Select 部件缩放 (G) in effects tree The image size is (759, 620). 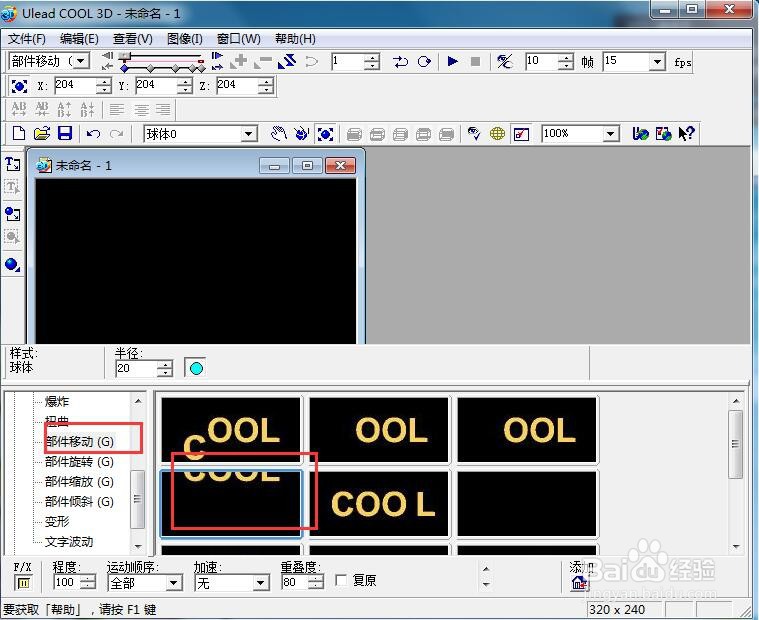pos(80,482)
